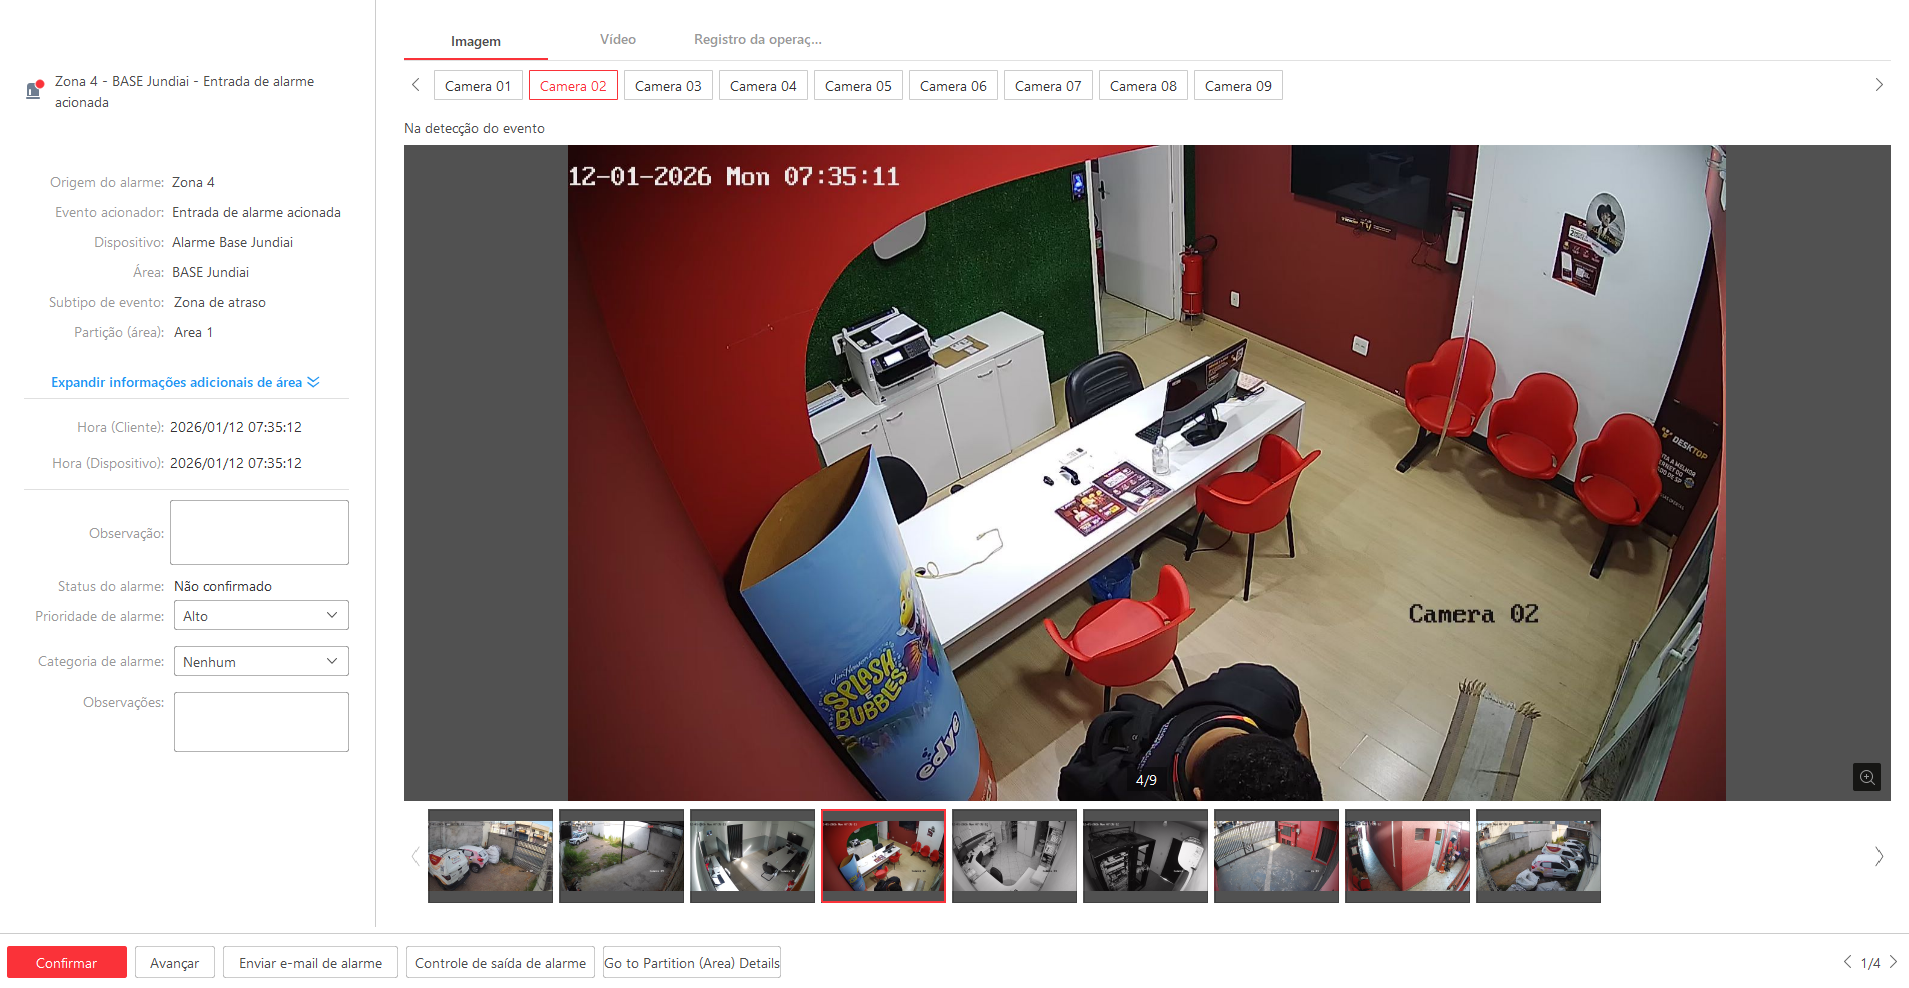Click into the Observação text box
This screenshot has height=988, width=1909.
(x=259, y=533)
